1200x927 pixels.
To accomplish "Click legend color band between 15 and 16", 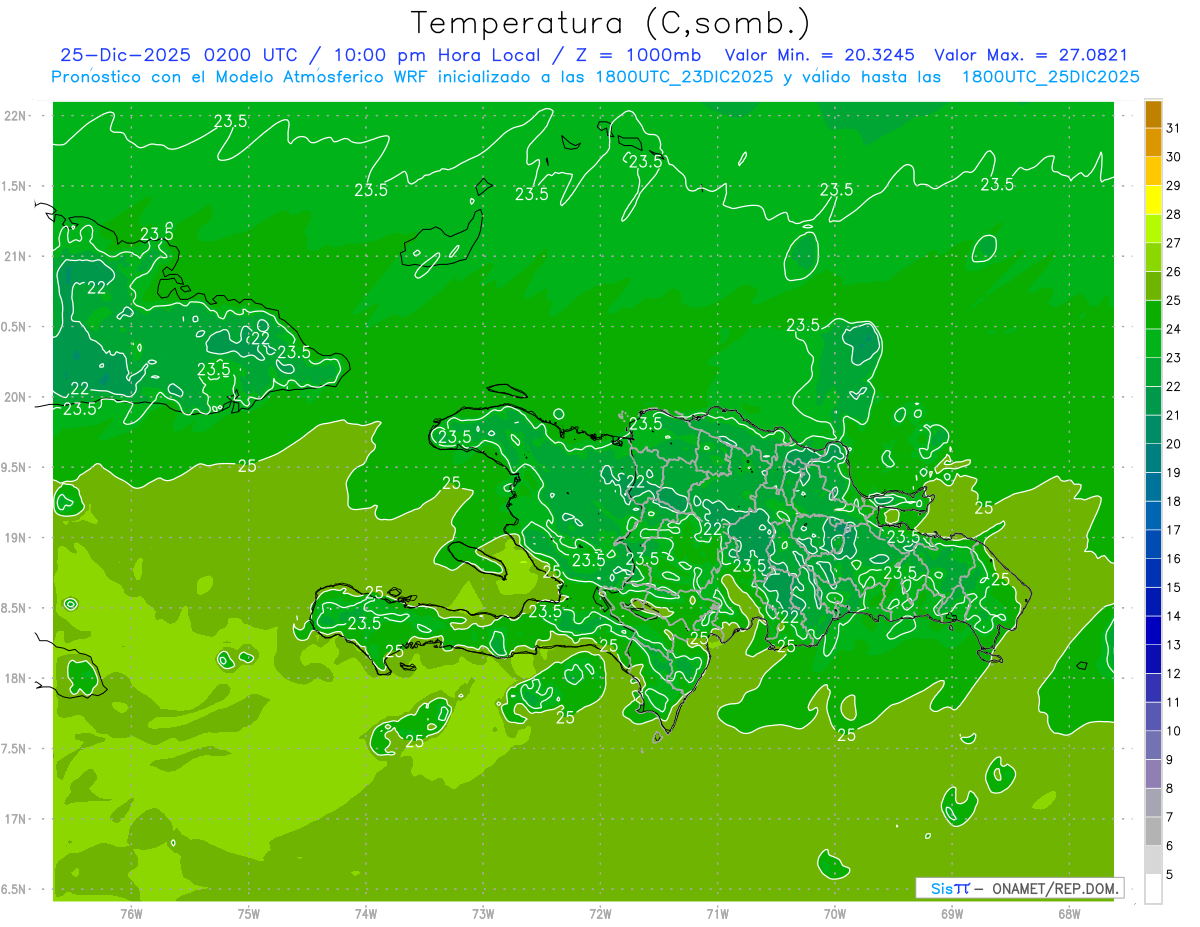I will (1153, 573).
